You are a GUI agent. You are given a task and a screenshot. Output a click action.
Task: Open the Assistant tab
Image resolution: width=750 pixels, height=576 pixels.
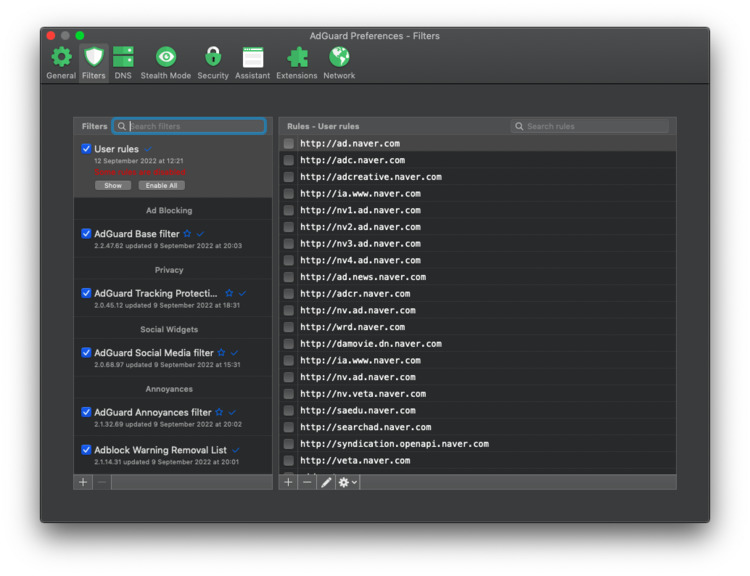(x=253, y=63)
